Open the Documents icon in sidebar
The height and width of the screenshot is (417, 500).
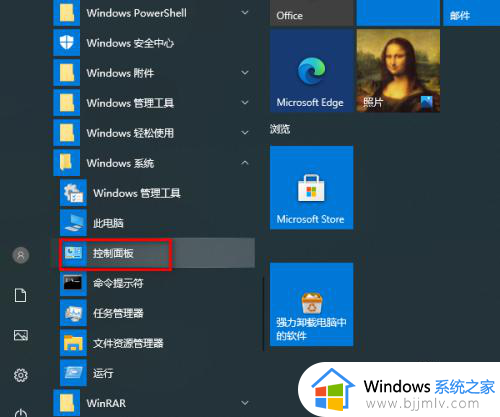[21, 295]
